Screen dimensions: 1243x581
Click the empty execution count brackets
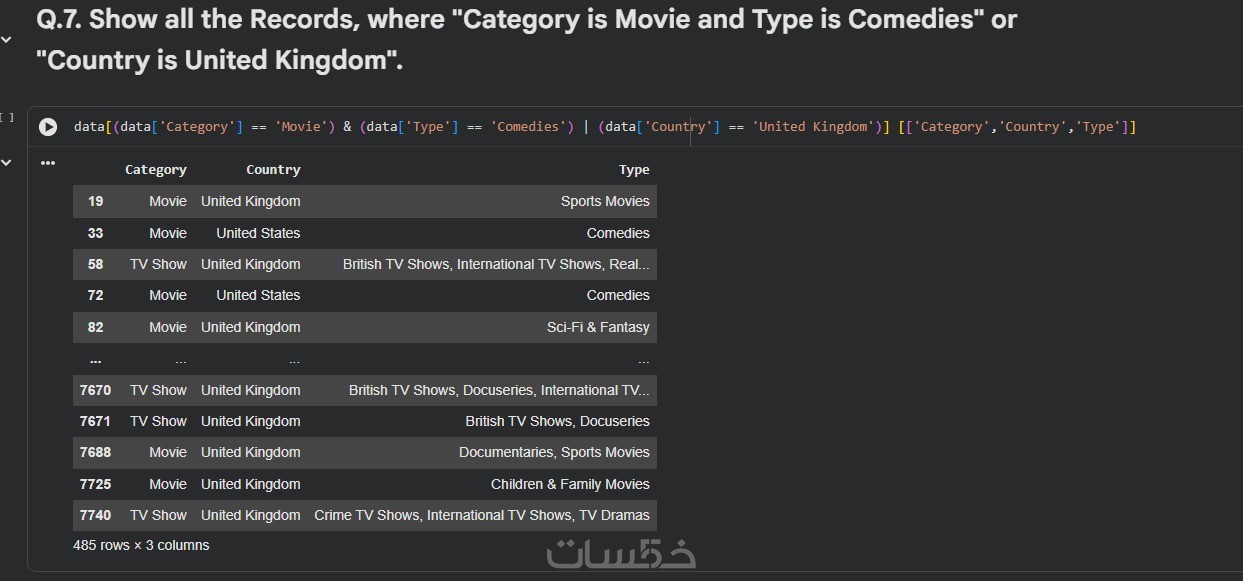pos(7,118)
